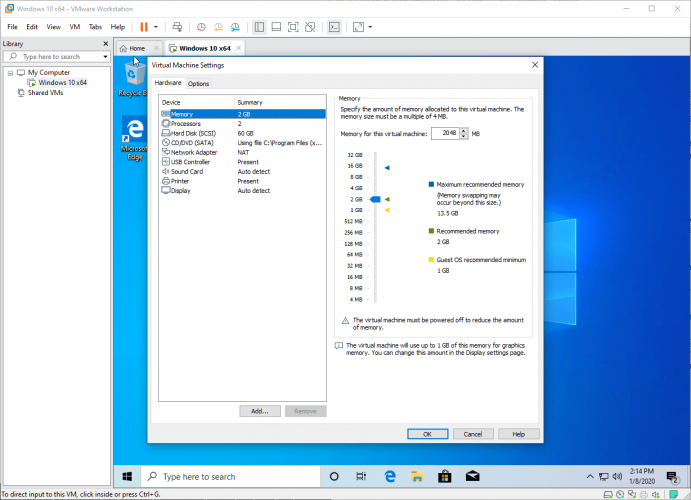Click the blue maximum recommended memory marker
691x500 pixels.
click(x=387, y=168)
